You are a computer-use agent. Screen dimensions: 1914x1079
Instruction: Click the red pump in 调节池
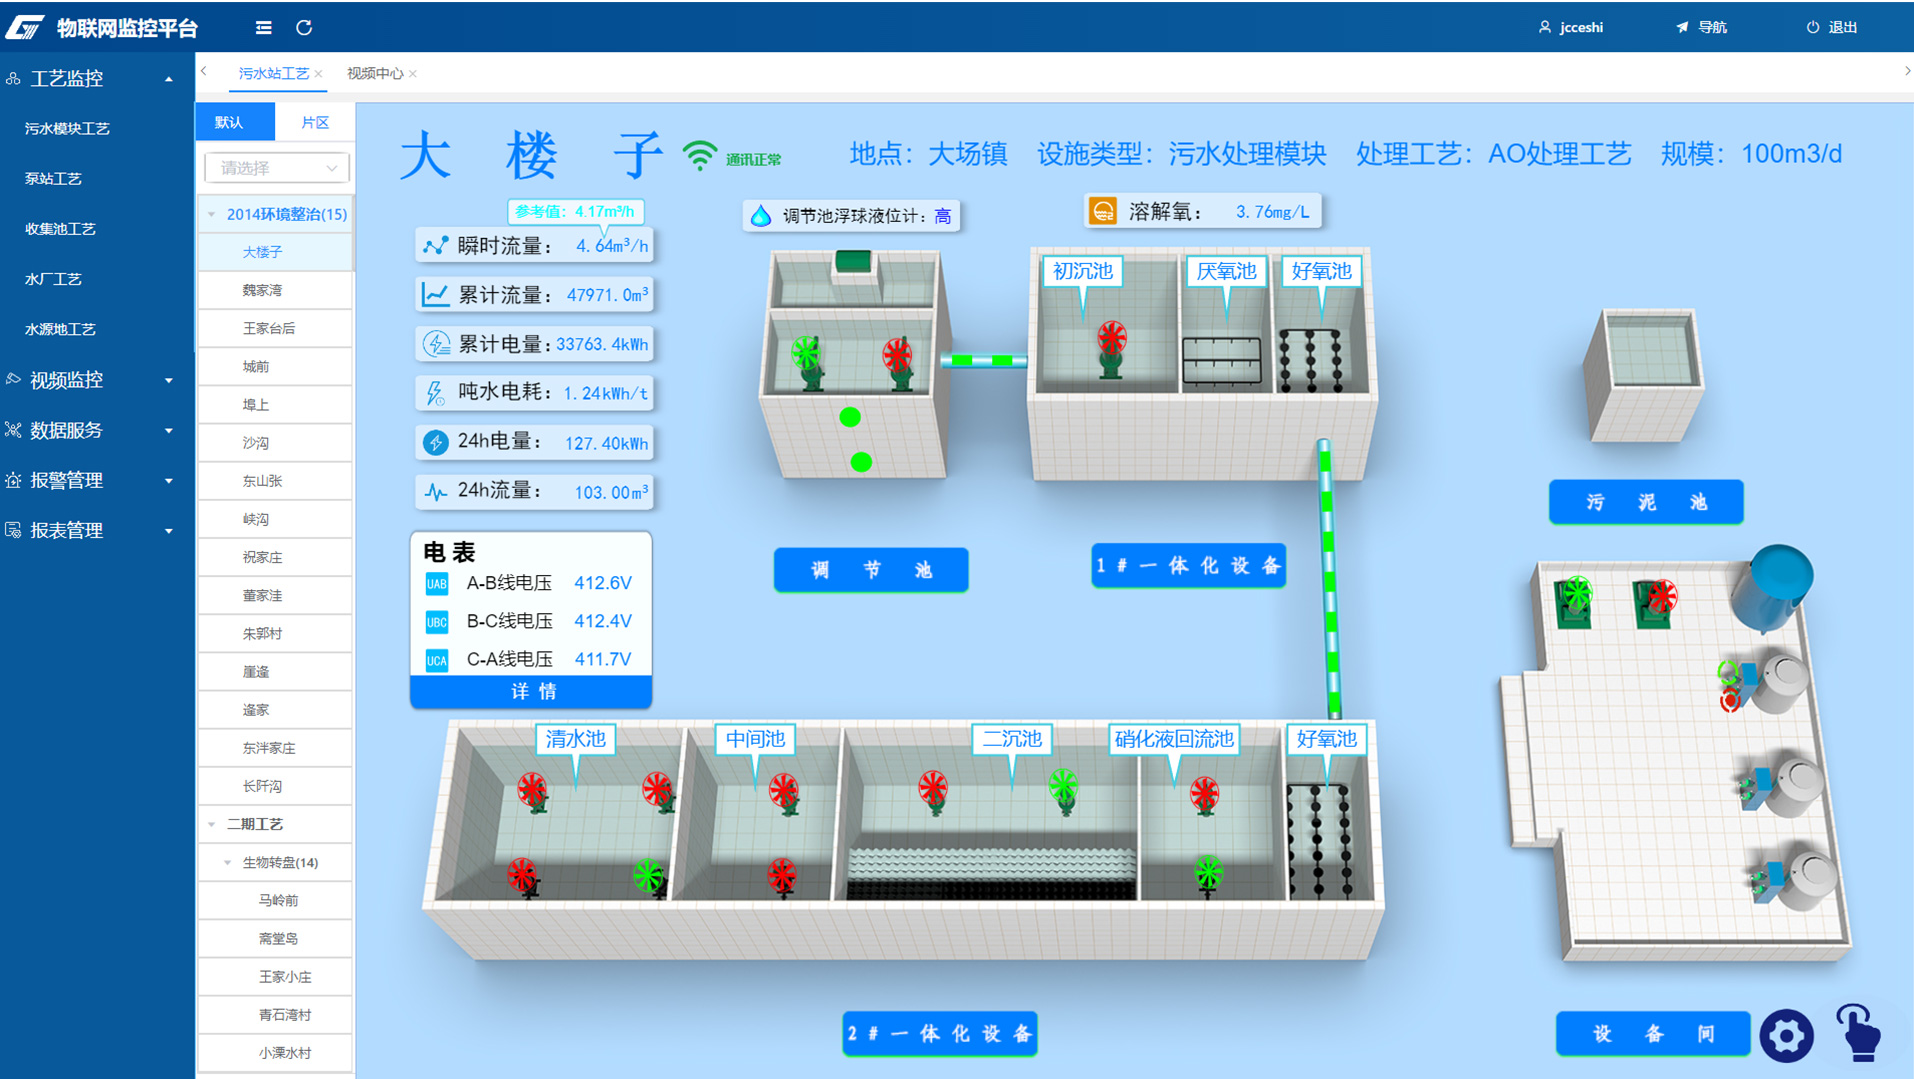(898, 363)
